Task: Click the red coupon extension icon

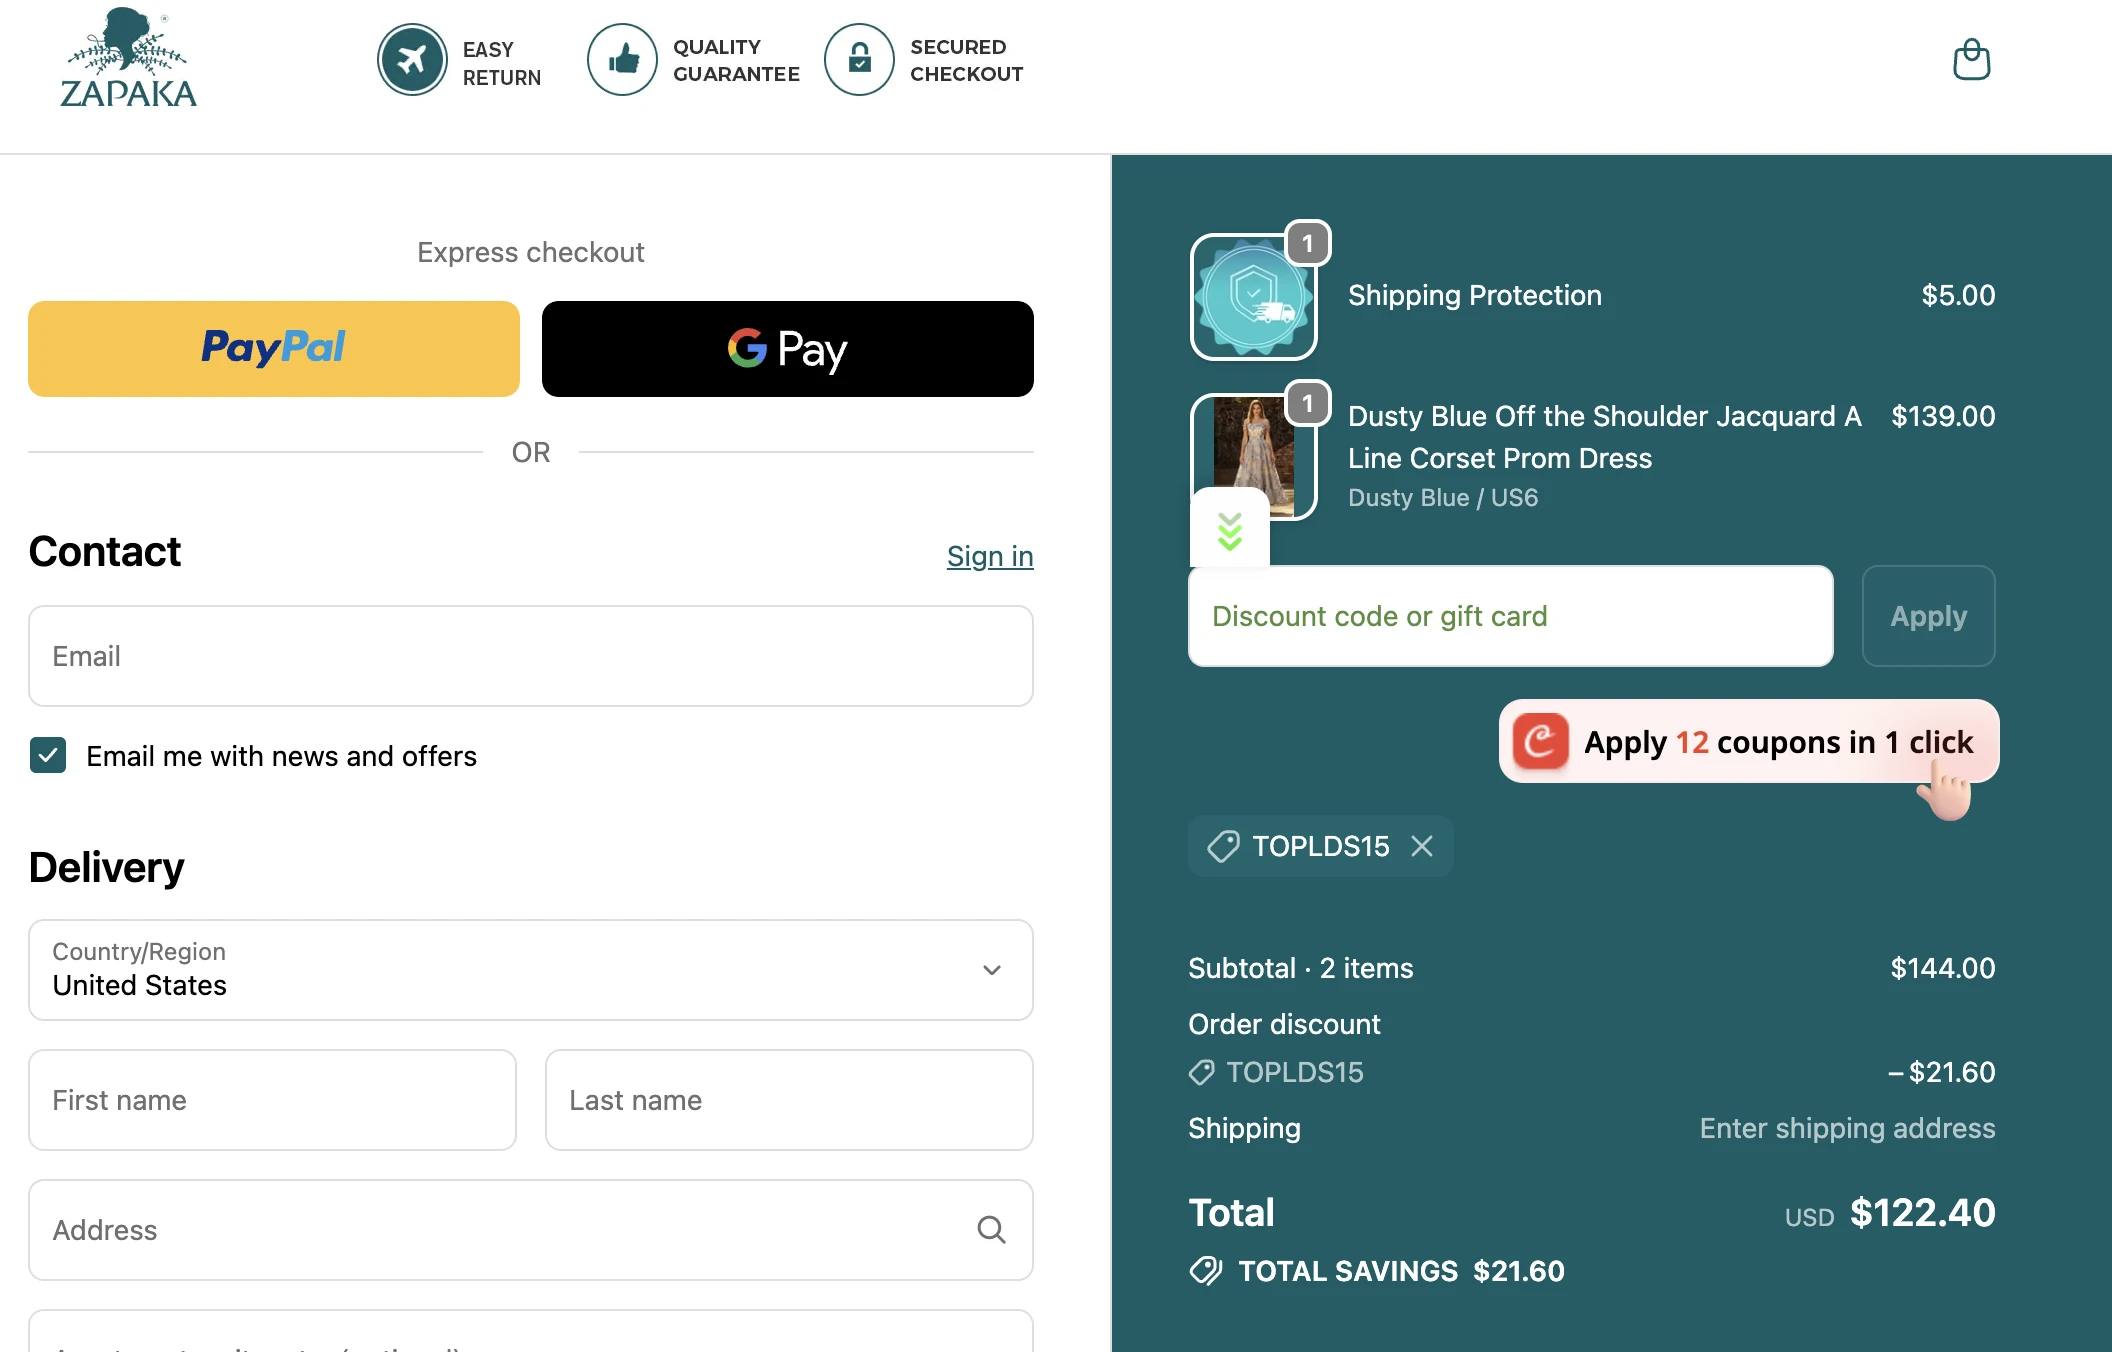Action: click(x=1540, y=741)
